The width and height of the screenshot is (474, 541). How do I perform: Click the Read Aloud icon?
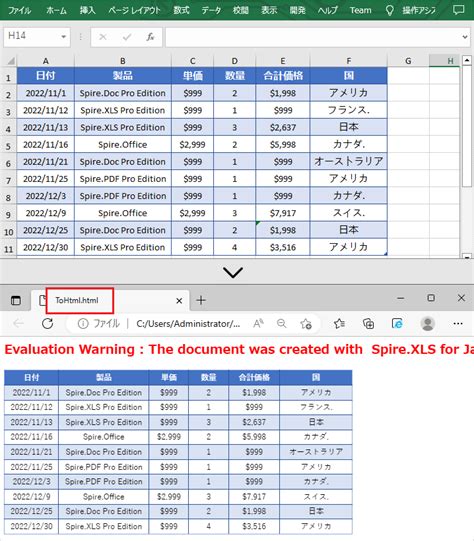tap(258, 324)
